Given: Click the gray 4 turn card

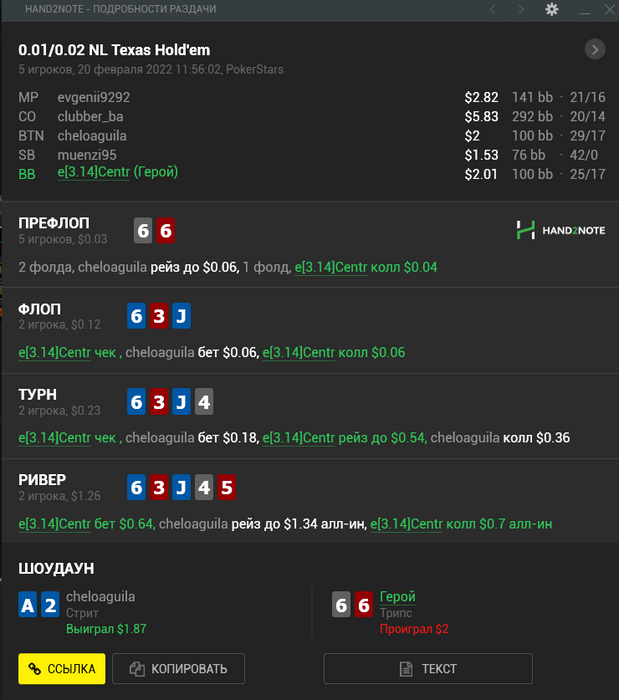Looking at the screenshot, I should [x=204, y=402].
